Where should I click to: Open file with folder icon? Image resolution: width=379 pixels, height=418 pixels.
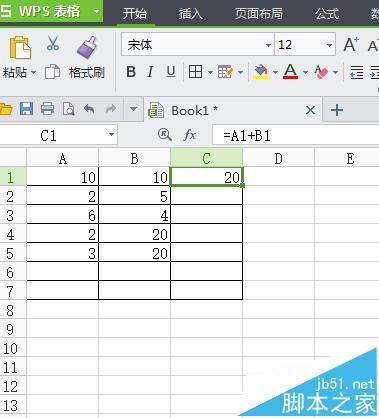pyautogui.click(x=6, y=109)
